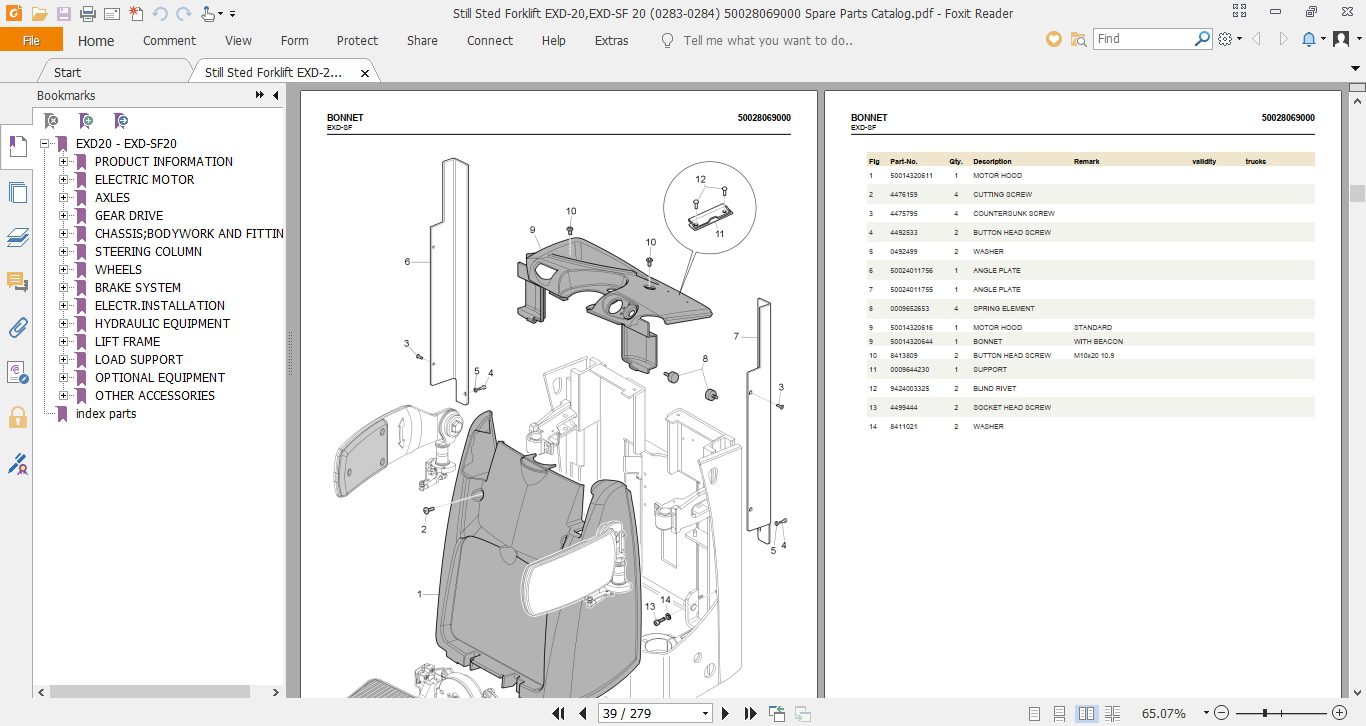This screenshot has width=1366, height=726.
Task: Expand the HYDRAULIC EQUIPMENT bookmark
Action: click(x=63, y=324)
